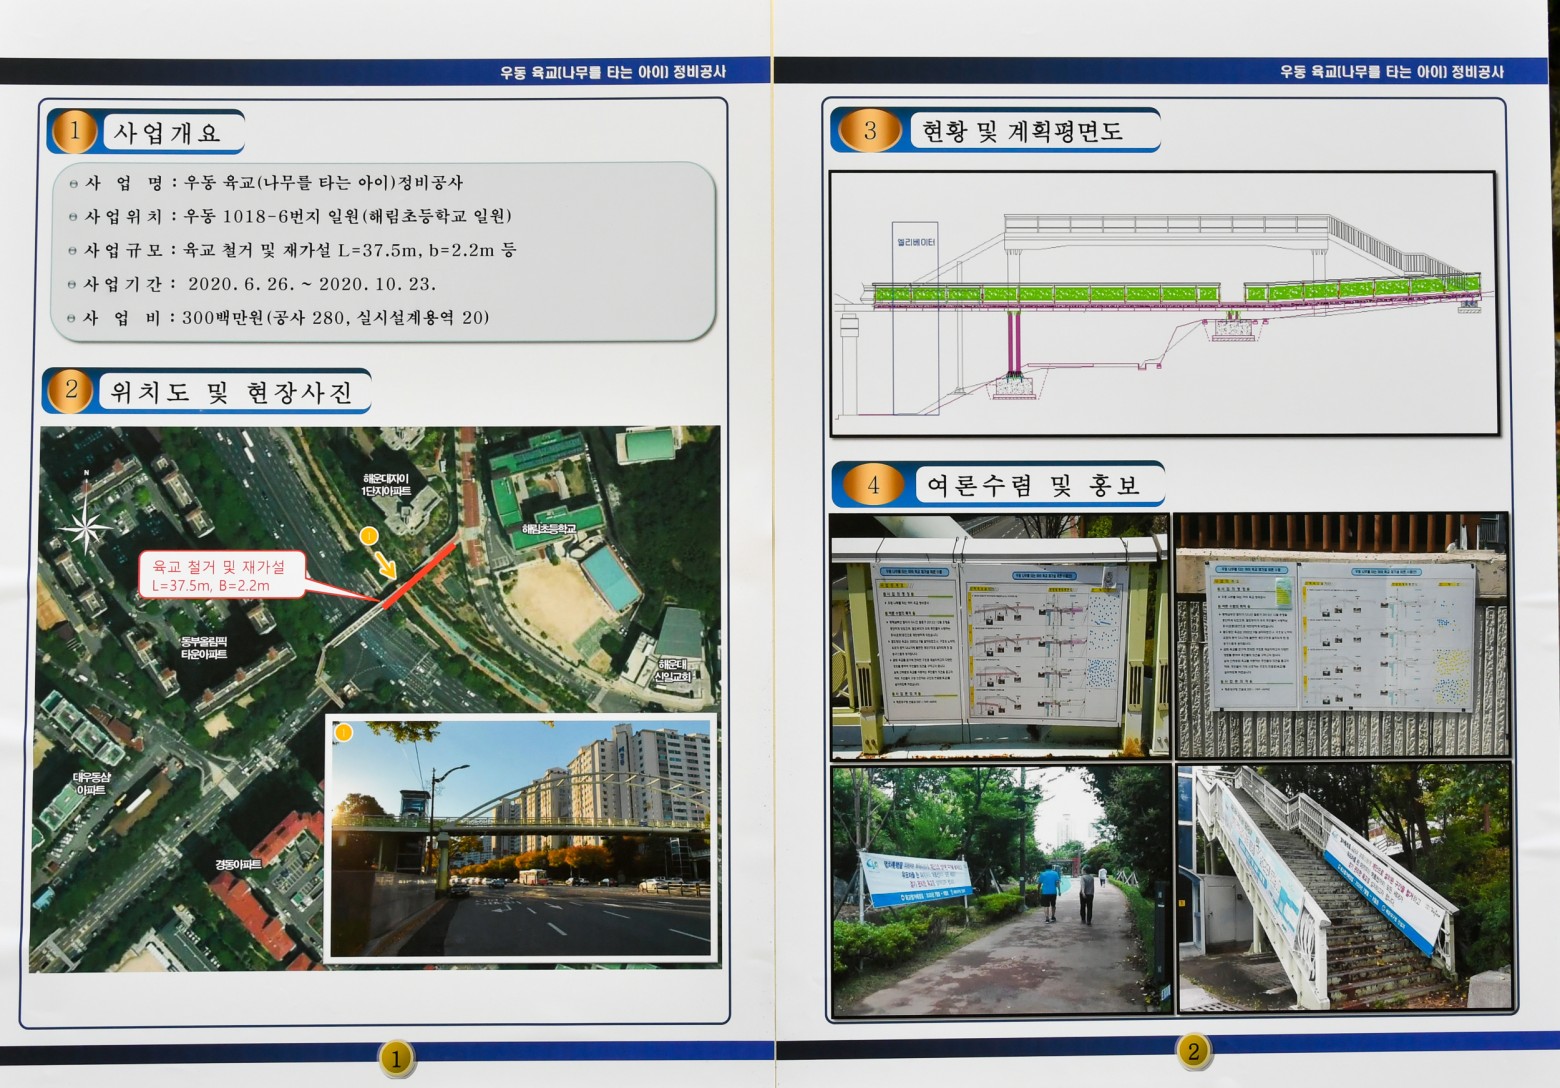Click the green railing in the plan drawing
1560x1088 pixels.
pos(1045,294)
